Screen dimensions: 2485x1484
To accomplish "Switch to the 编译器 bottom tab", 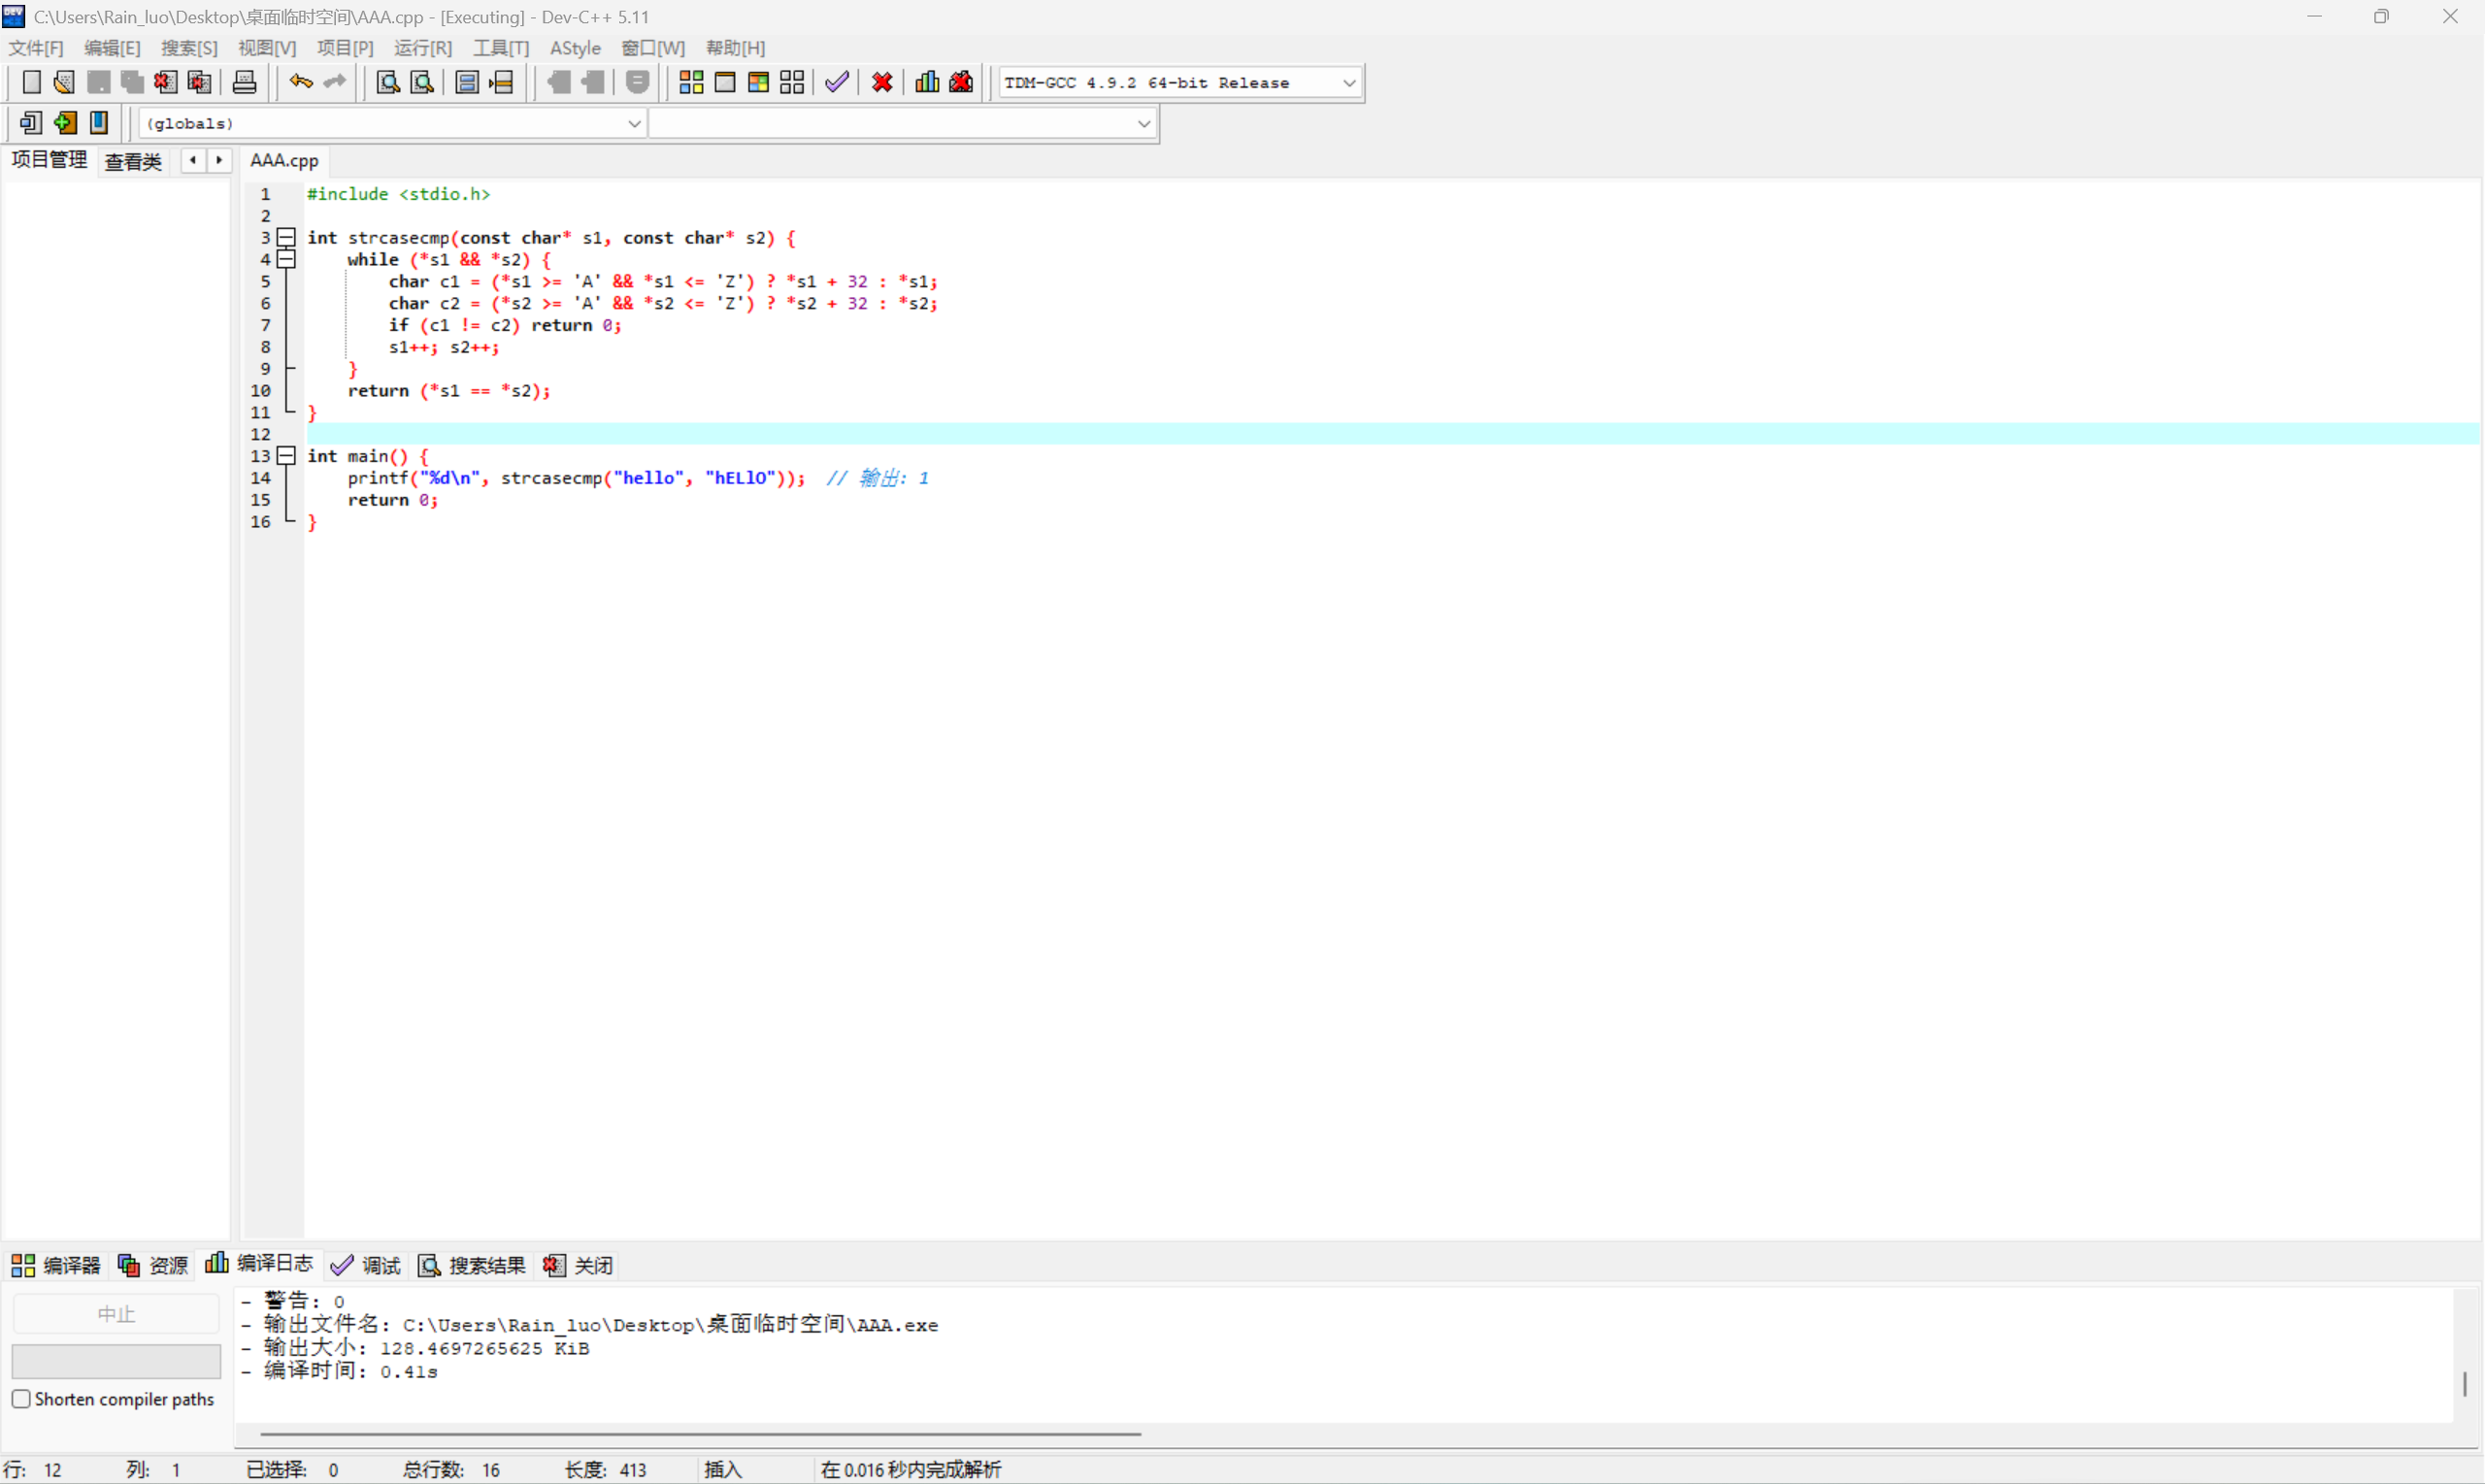I will [57, 1265].
